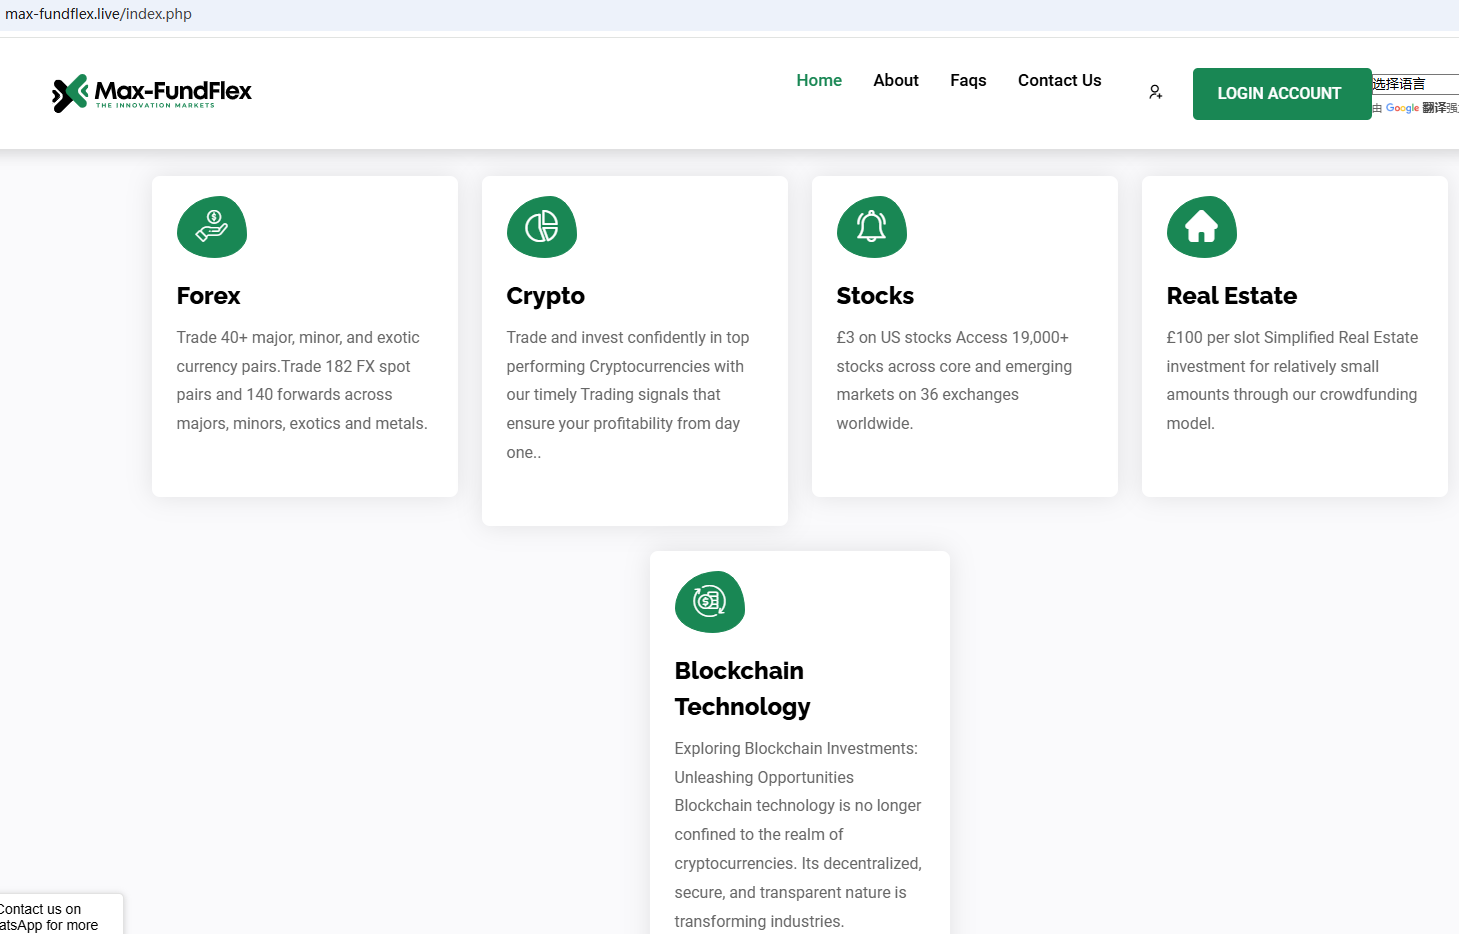Focus the browser address bar URL
This screenshot has width=1459, height=934.
[98, 14]
